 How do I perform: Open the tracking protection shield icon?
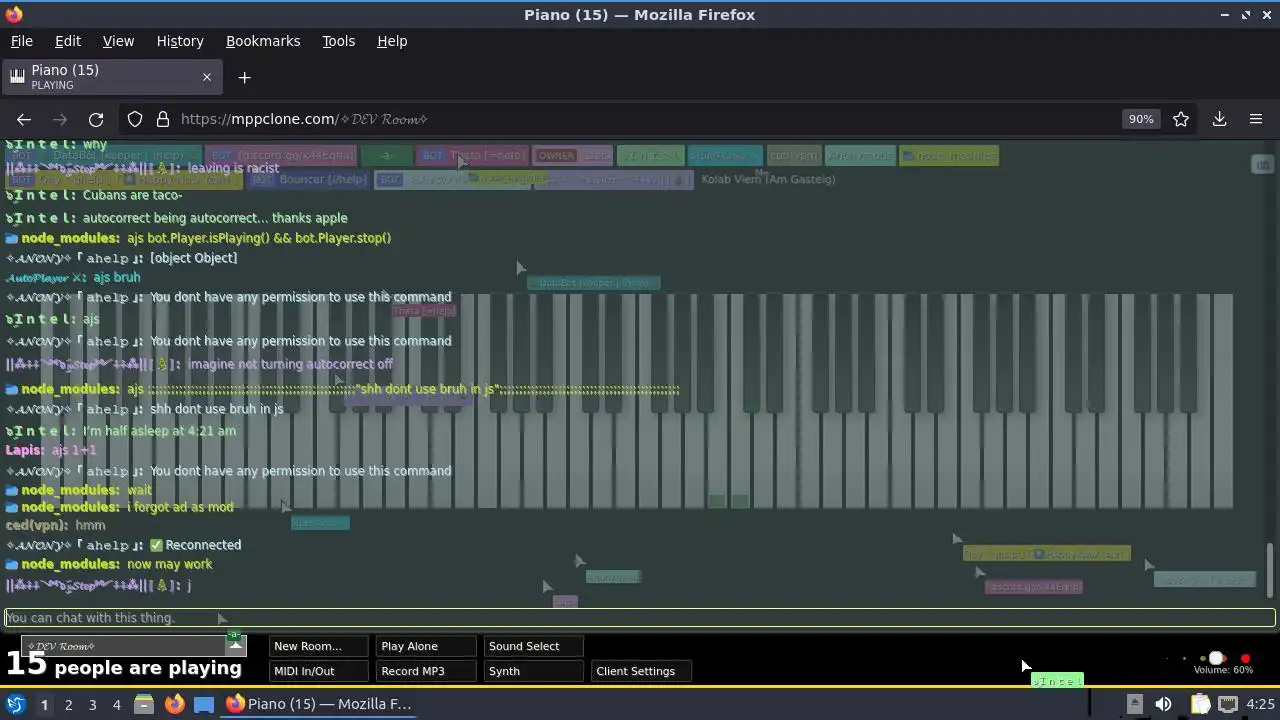[135, 119]
